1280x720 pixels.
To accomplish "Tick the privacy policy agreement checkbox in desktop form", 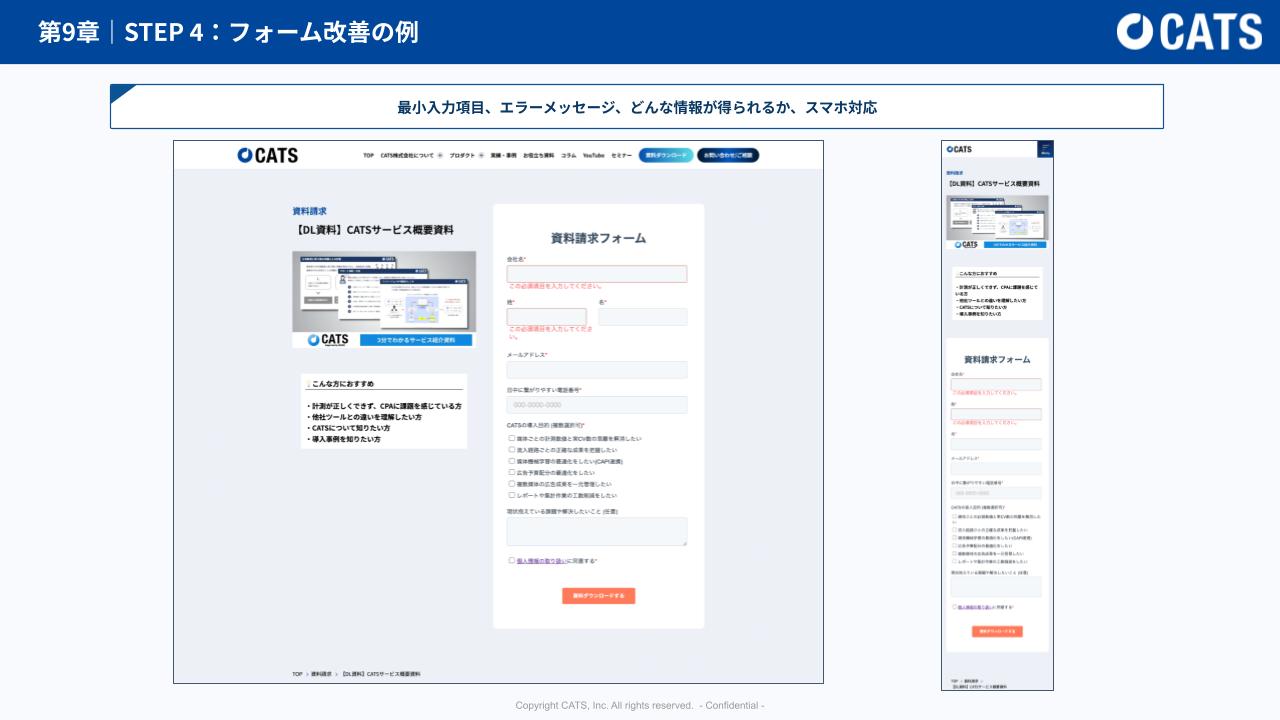I will pyautogui.click(x=512, y=560).
